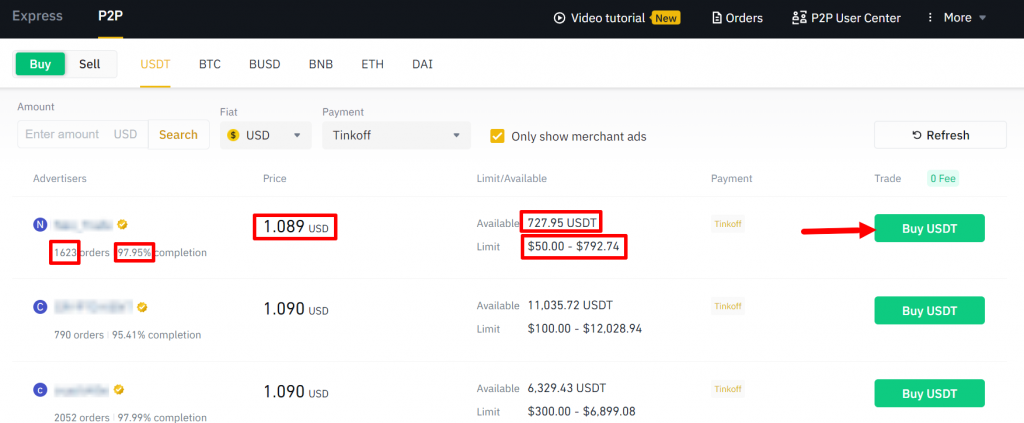Open advertiser name with 2052 orders
1024x423 pixels.
coord(82,390)
